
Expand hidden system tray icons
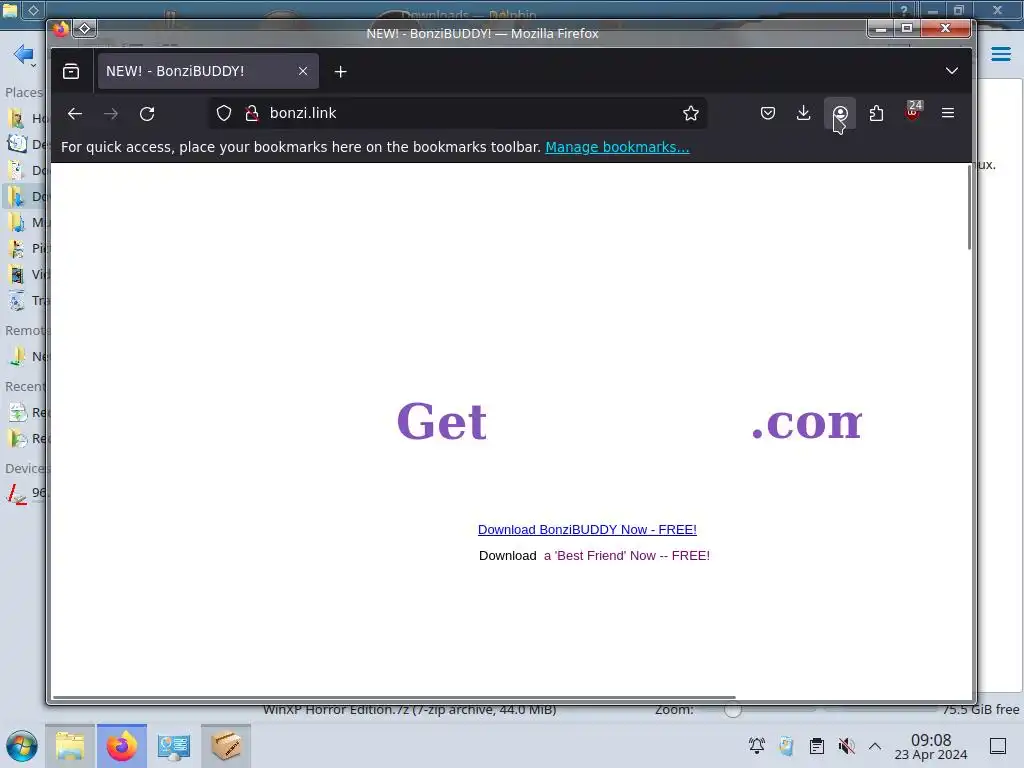(875, 746)
